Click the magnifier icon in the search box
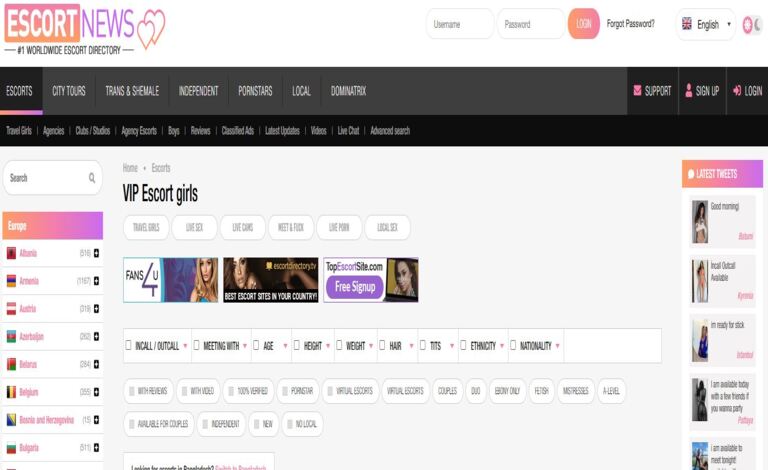The image size is (768, 470). [x=92, y=178]
